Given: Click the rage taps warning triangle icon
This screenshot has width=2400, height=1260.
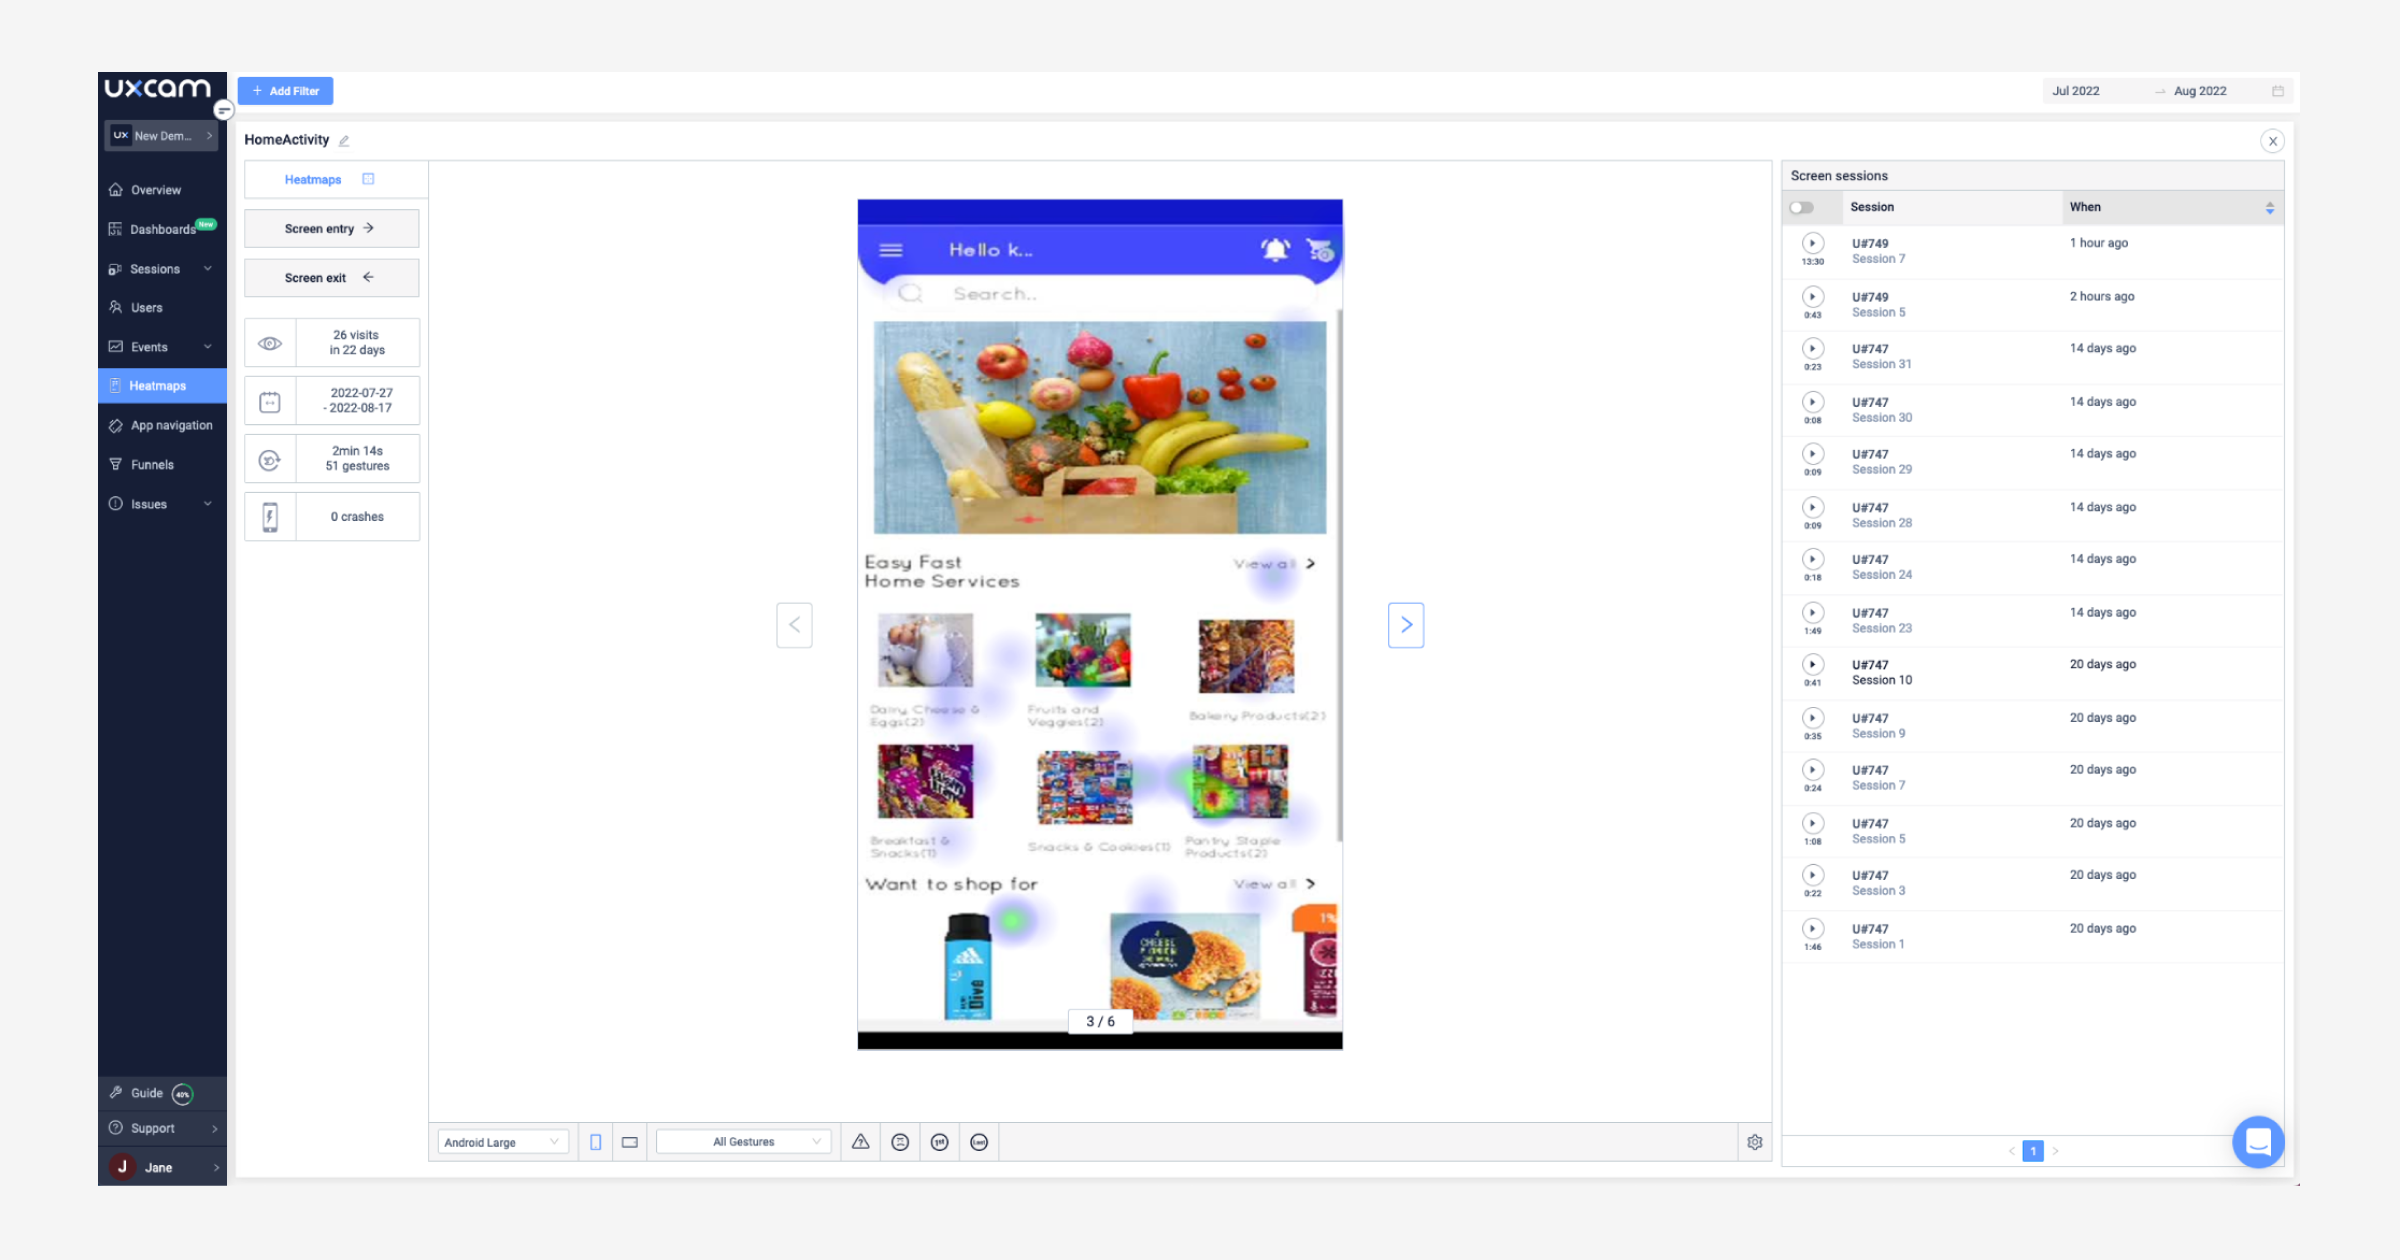Looking at the screenshot, I should tap(861, 1141).
